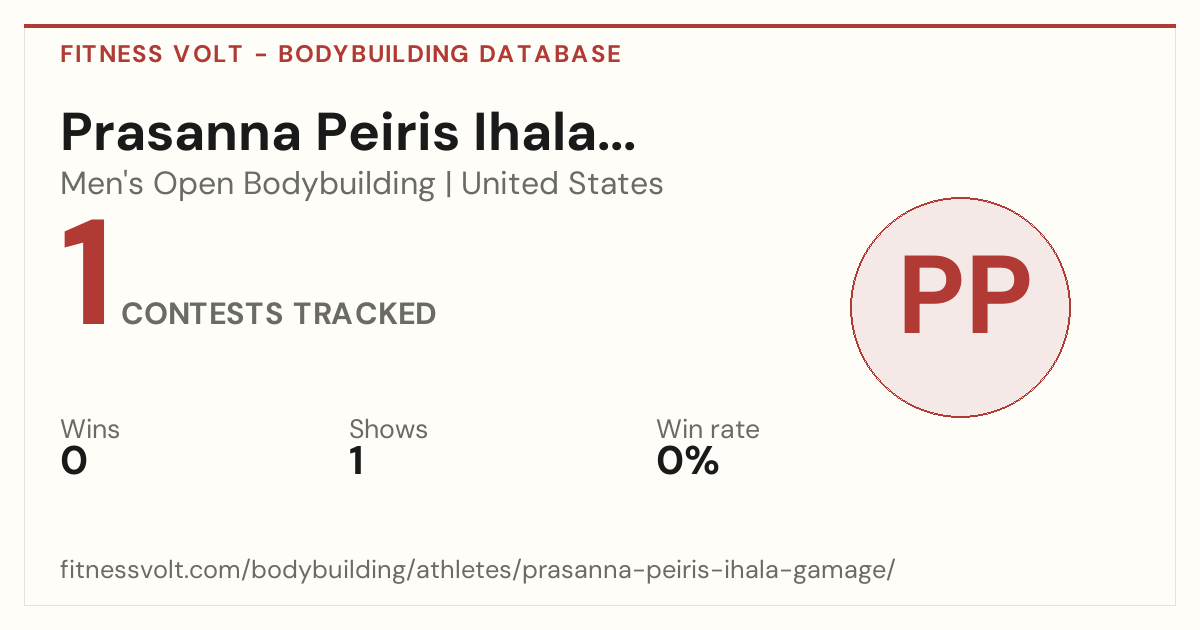Open the fitnessvolt.com athlete URL link

pos(478,570)
